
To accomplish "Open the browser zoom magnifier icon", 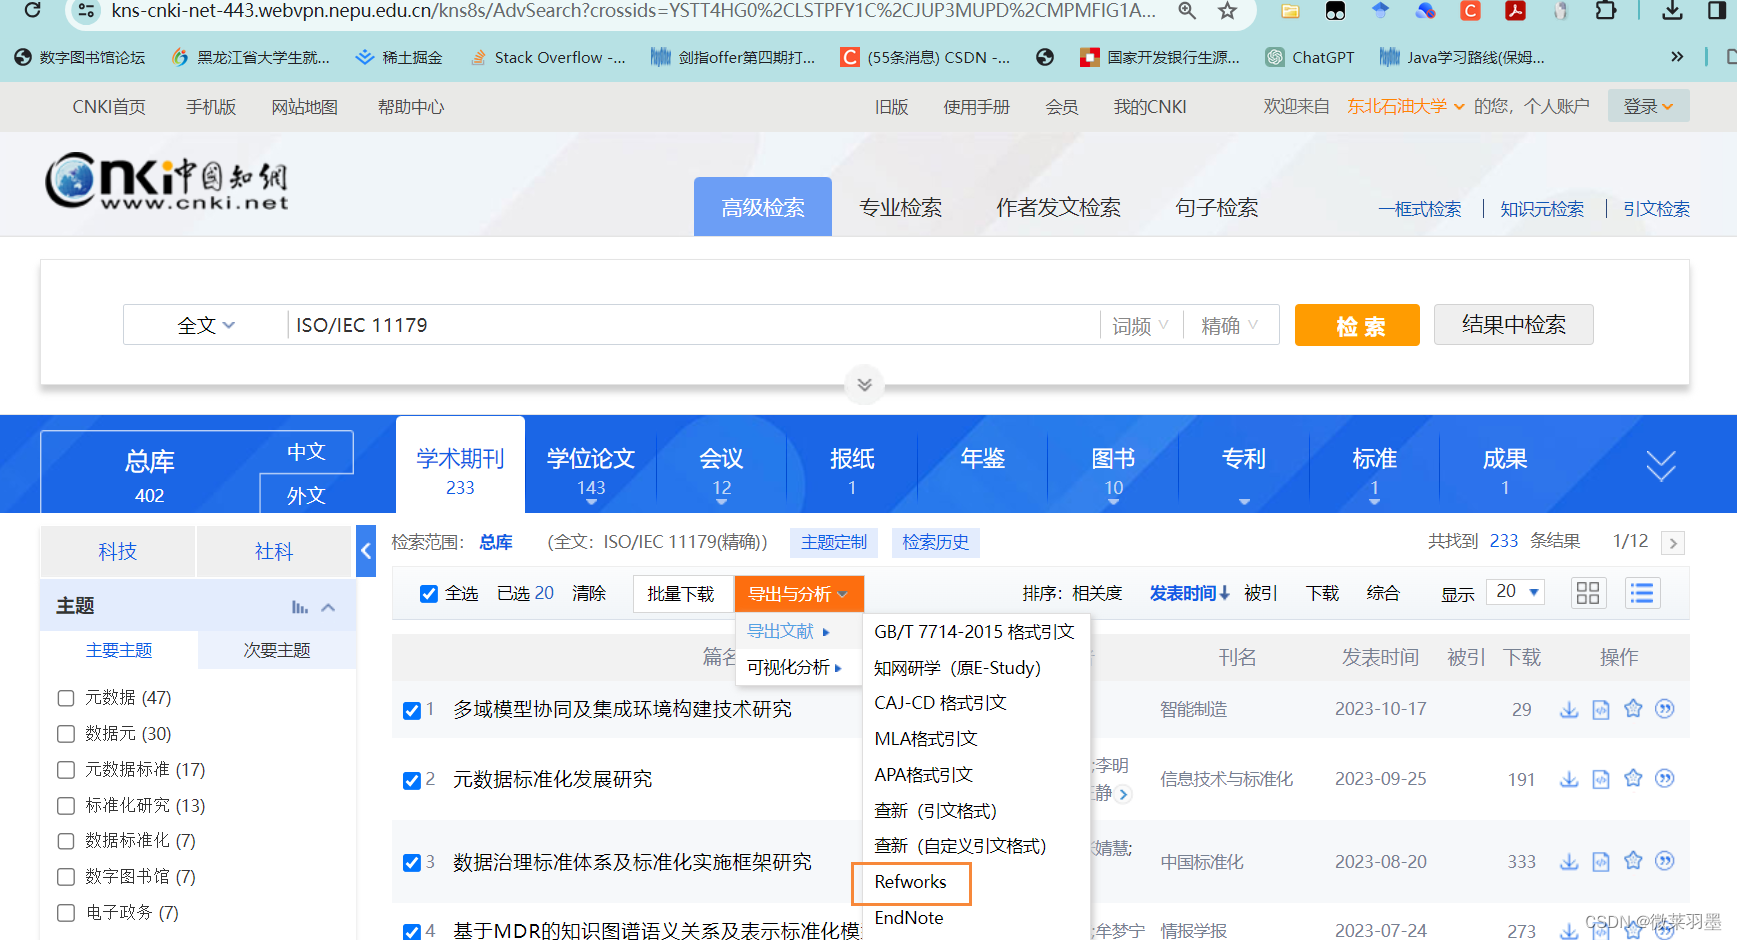I will [1187, 11].
